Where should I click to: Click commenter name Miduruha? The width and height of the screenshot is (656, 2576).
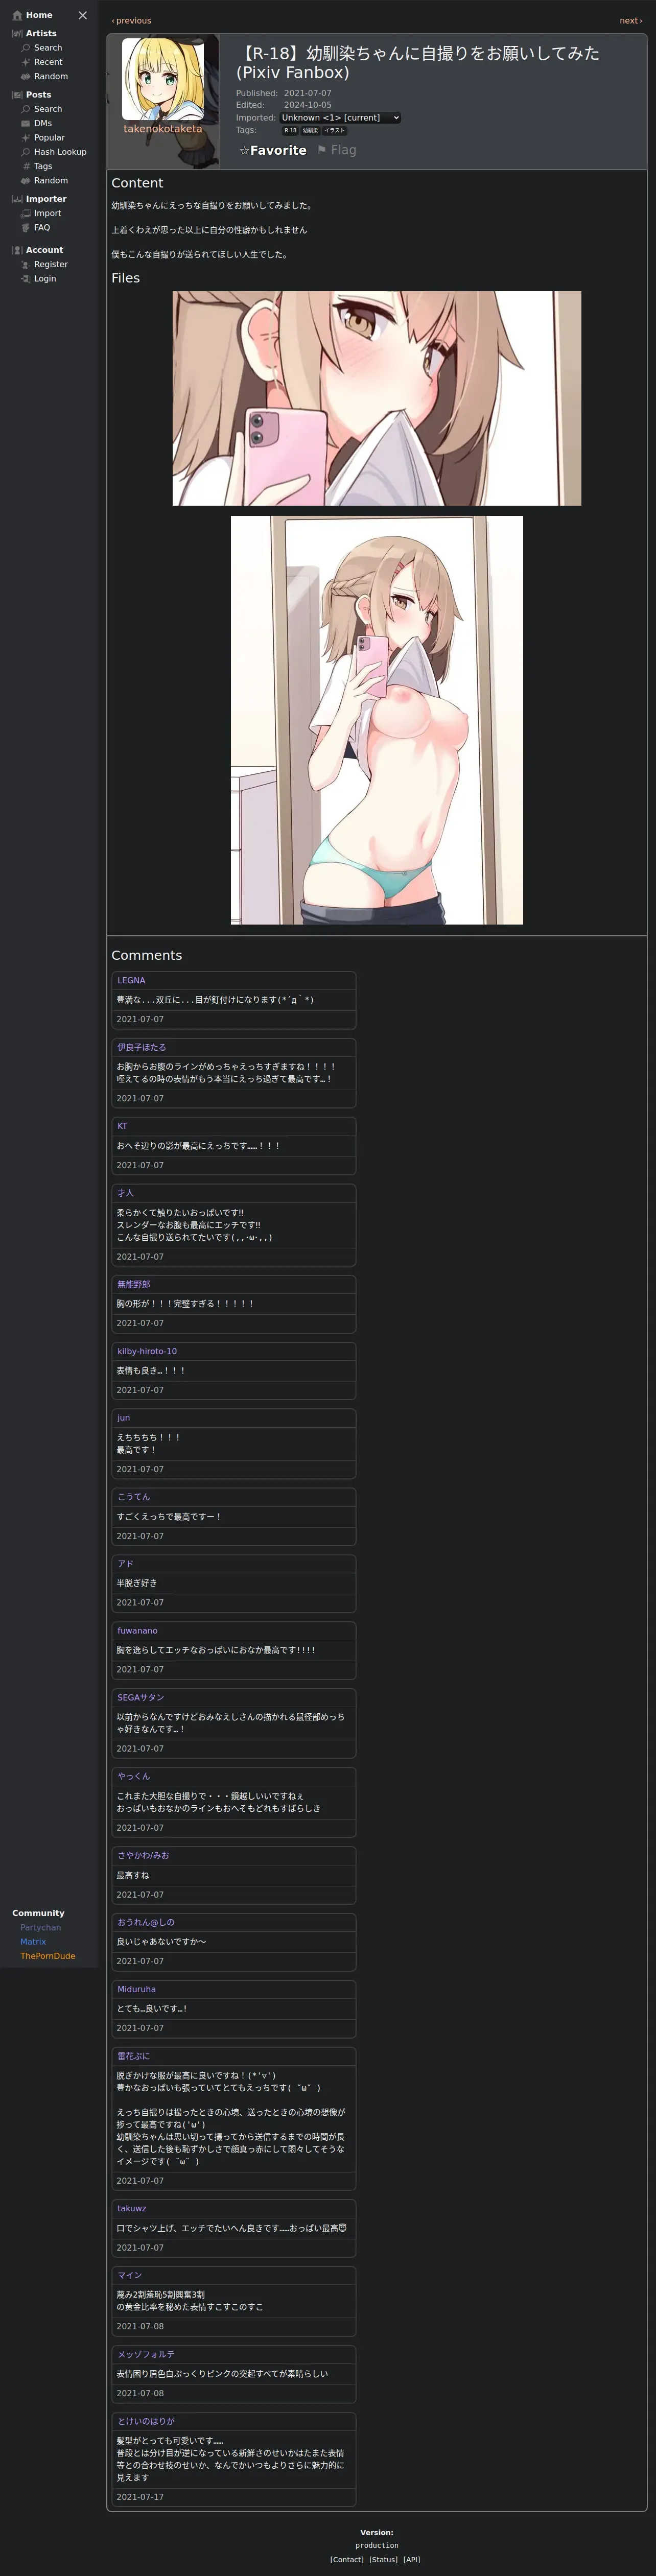coord(136,1990)
